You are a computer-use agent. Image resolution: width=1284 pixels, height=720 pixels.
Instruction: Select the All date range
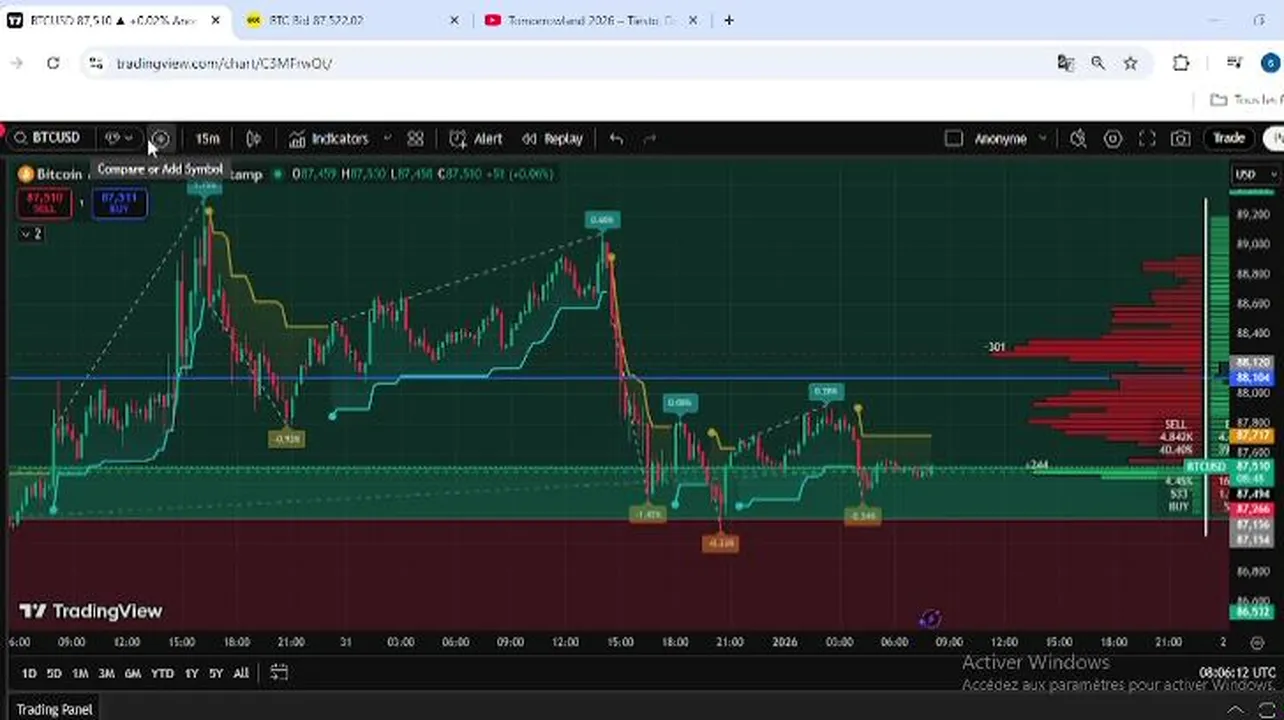click(x=241, y=673)
